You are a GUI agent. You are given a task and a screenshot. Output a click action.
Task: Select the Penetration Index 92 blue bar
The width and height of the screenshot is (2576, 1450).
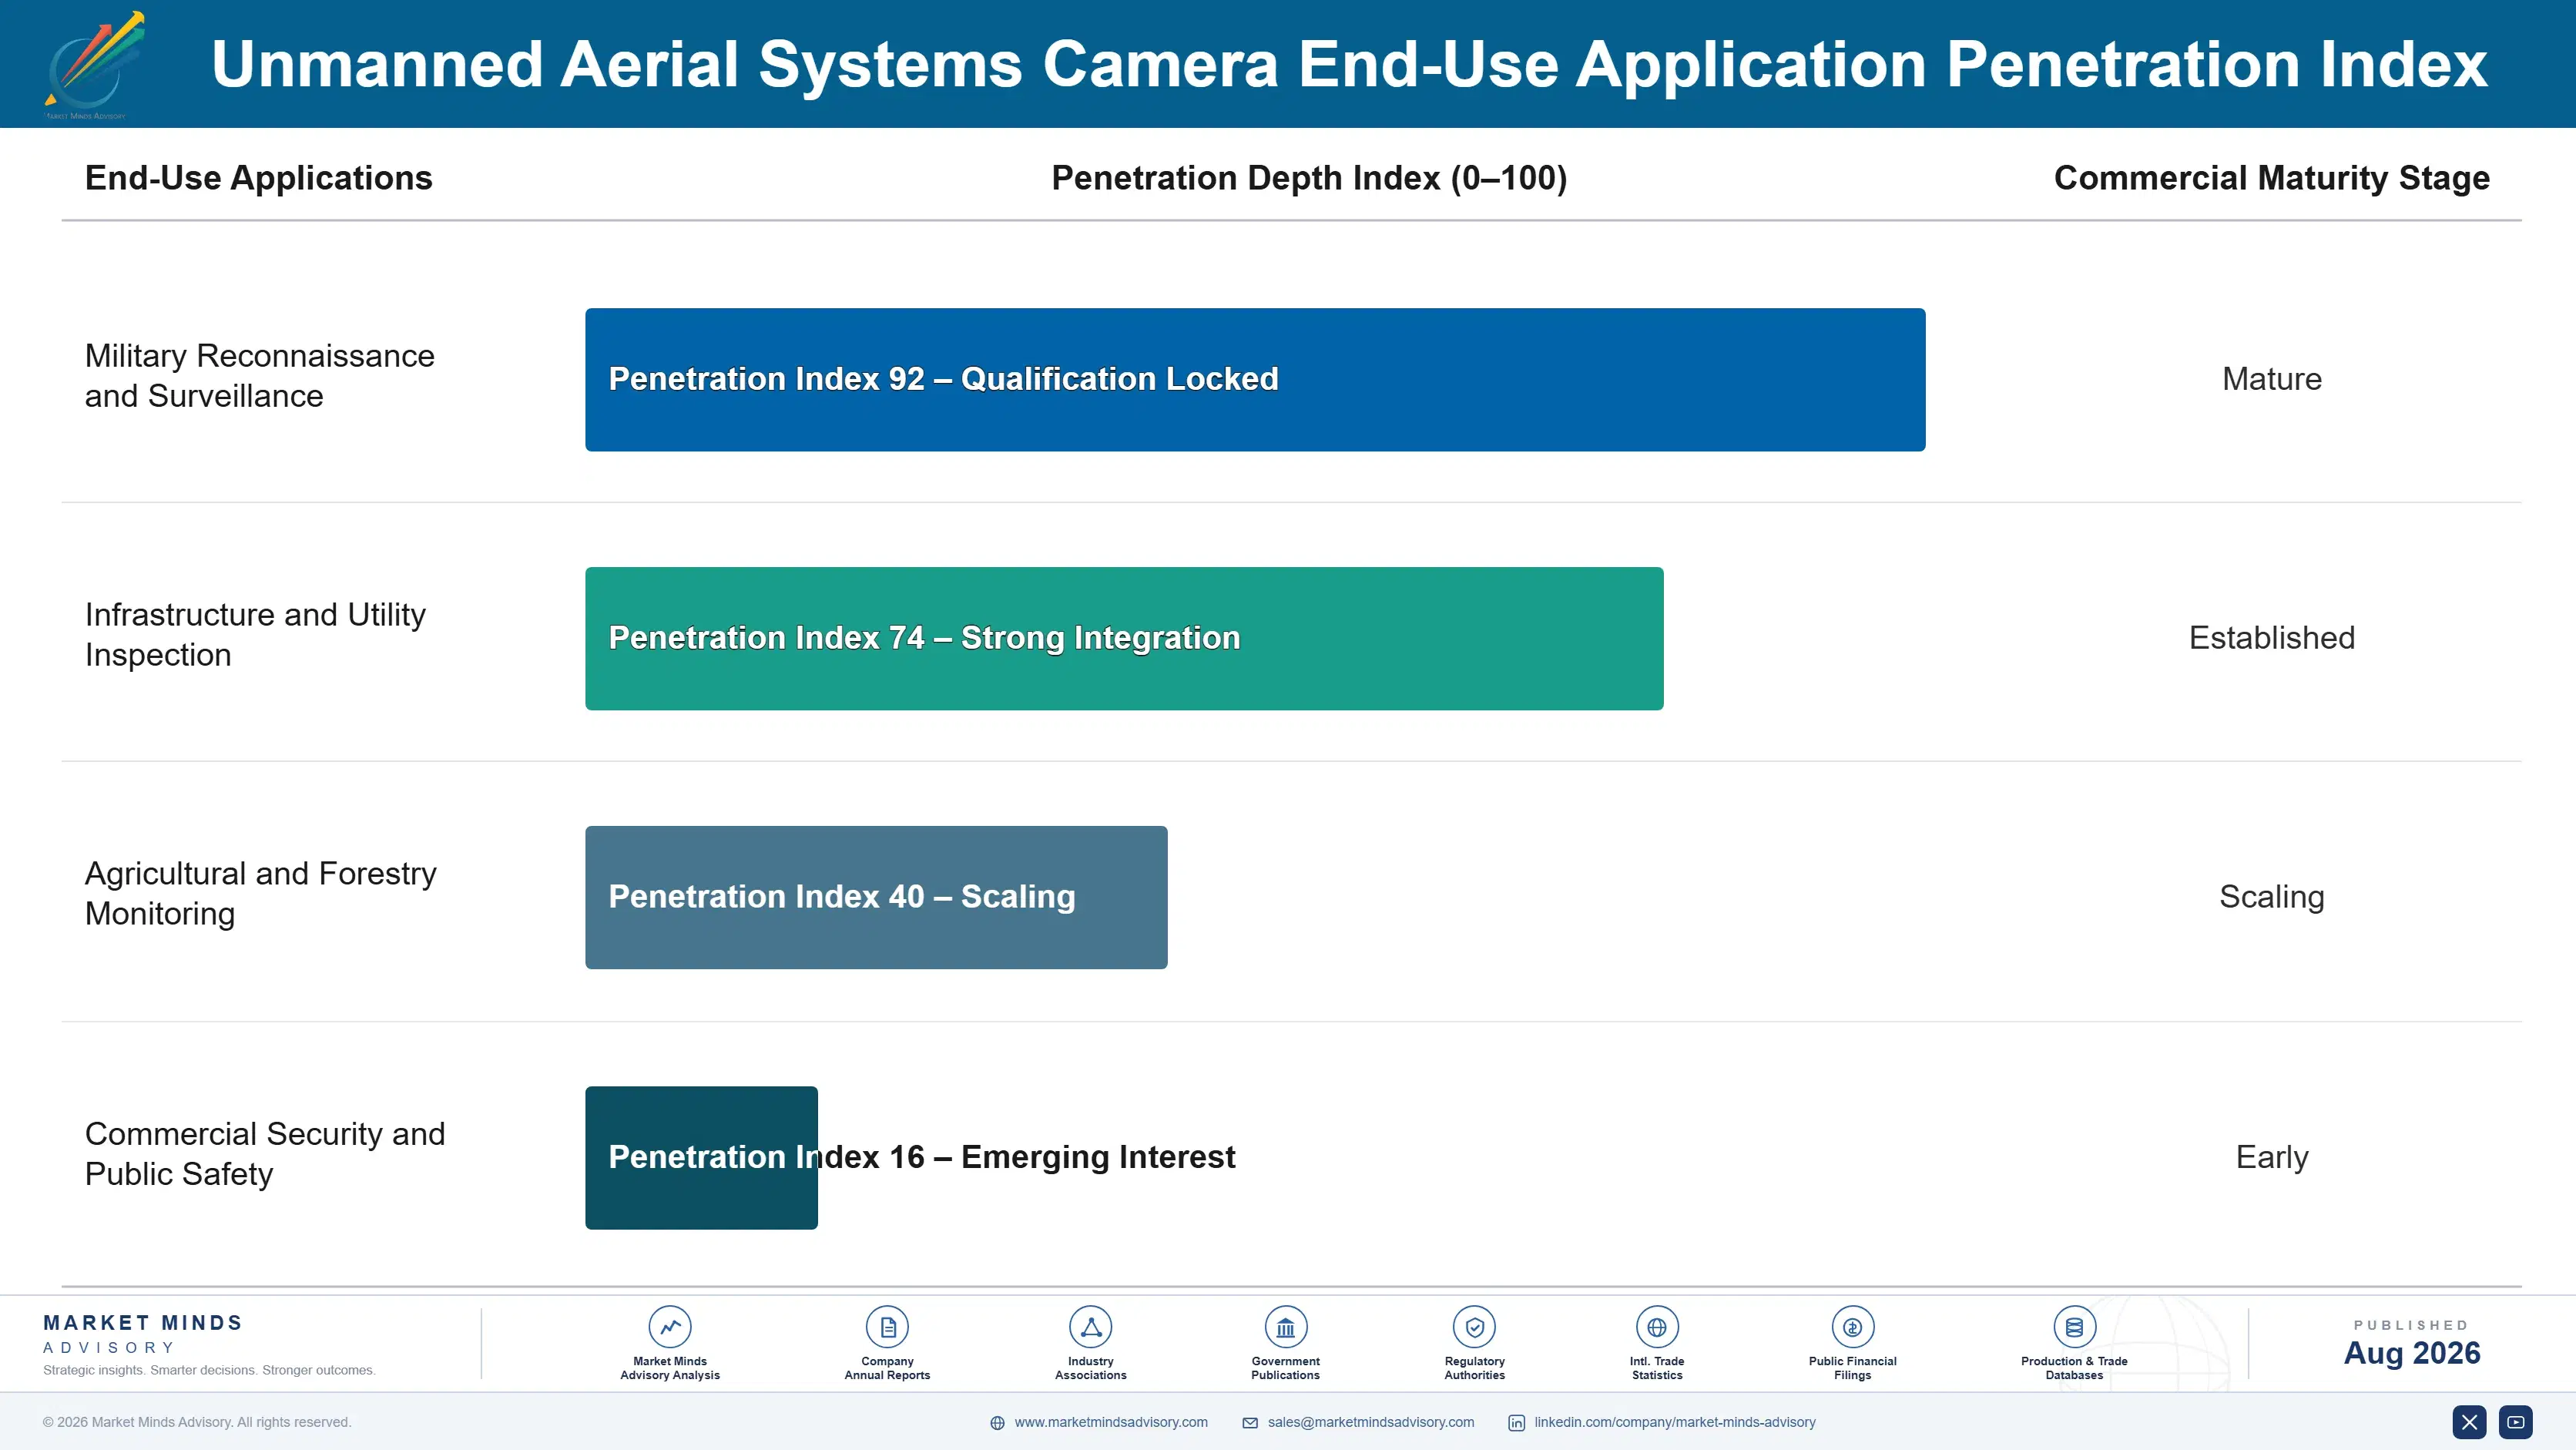(1255, 379)
